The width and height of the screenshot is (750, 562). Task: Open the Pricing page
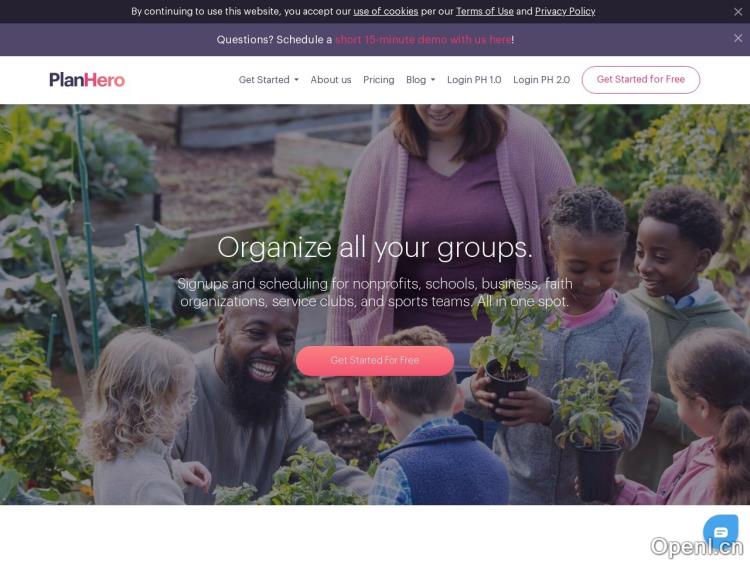[x=378, y=80]
